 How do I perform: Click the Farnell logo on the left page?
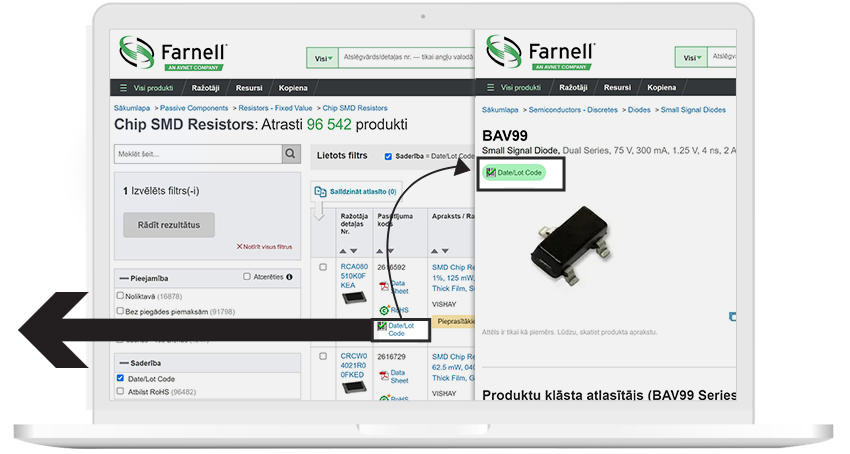point(173,53)
